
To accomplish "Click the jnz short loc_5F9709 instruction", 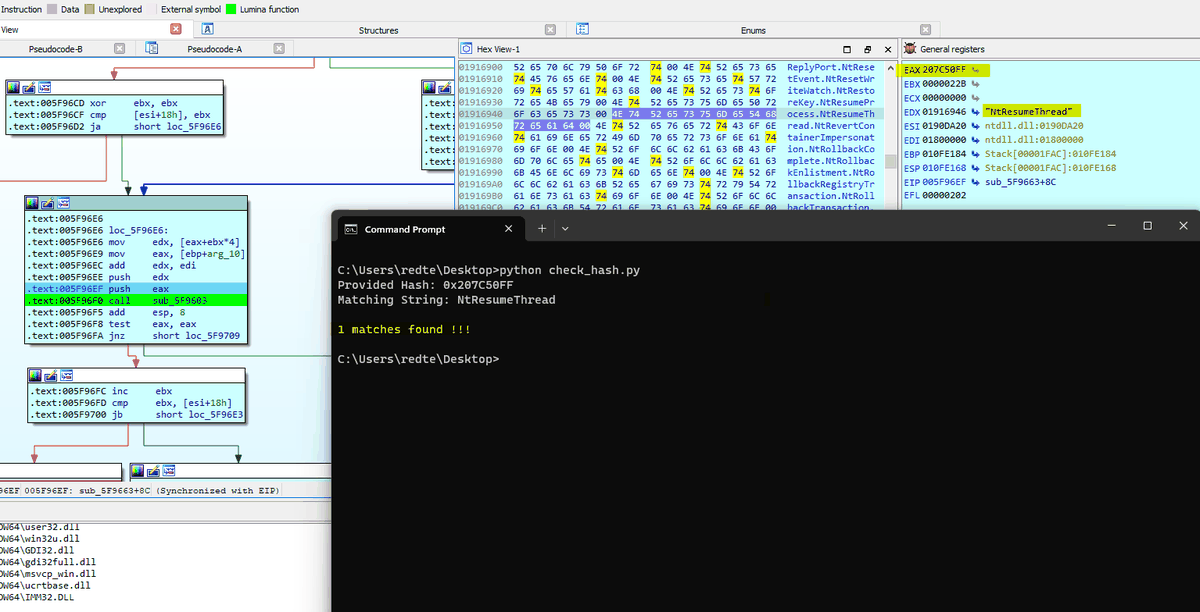I will coord(136,335).
